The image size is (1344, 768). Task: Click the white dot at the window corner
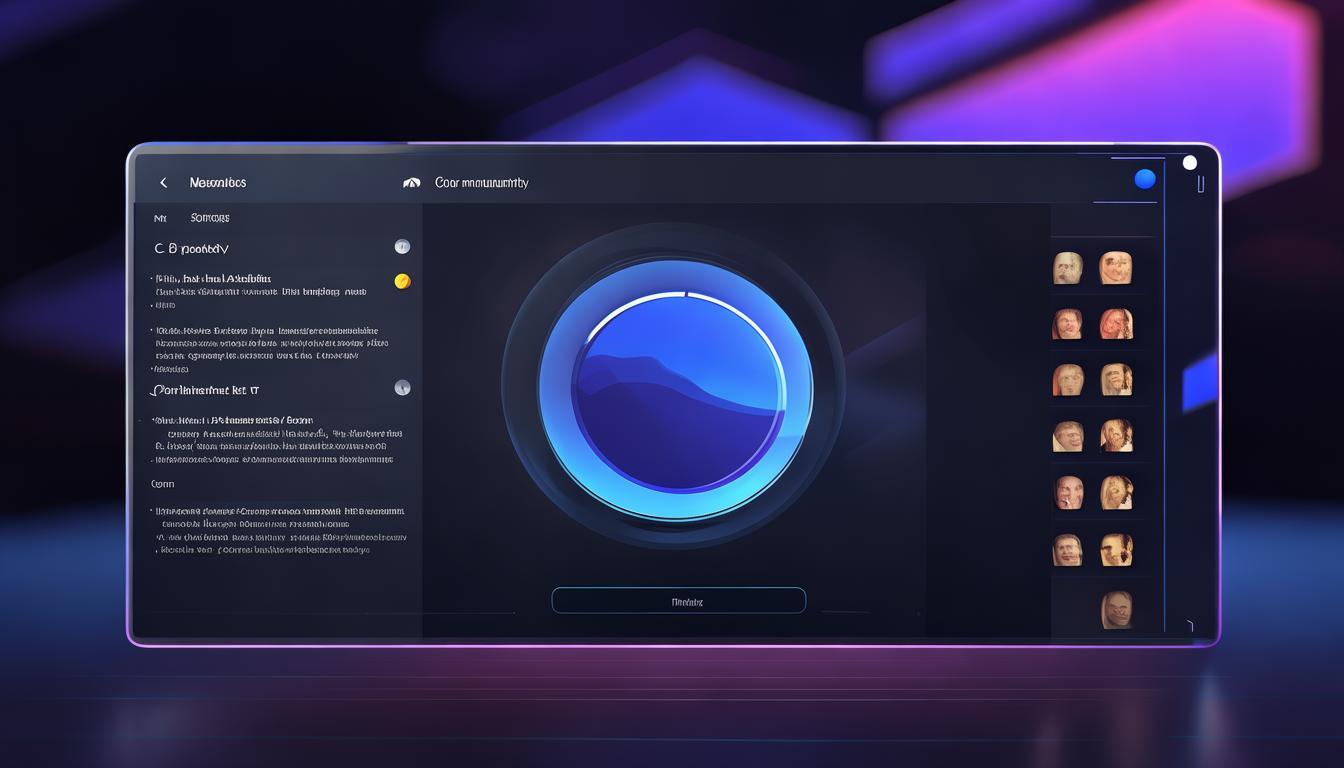click(1189, 163)
